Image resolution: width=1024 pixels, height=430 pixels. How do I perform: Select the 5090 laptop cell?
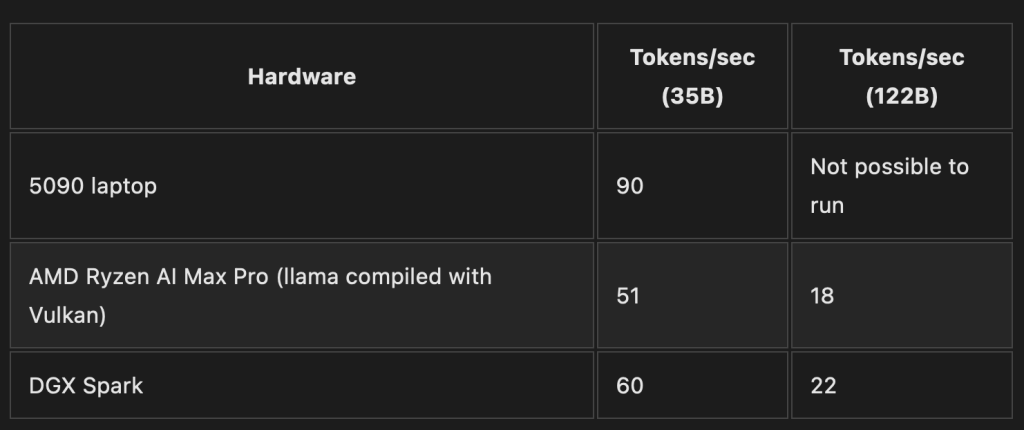93,186
